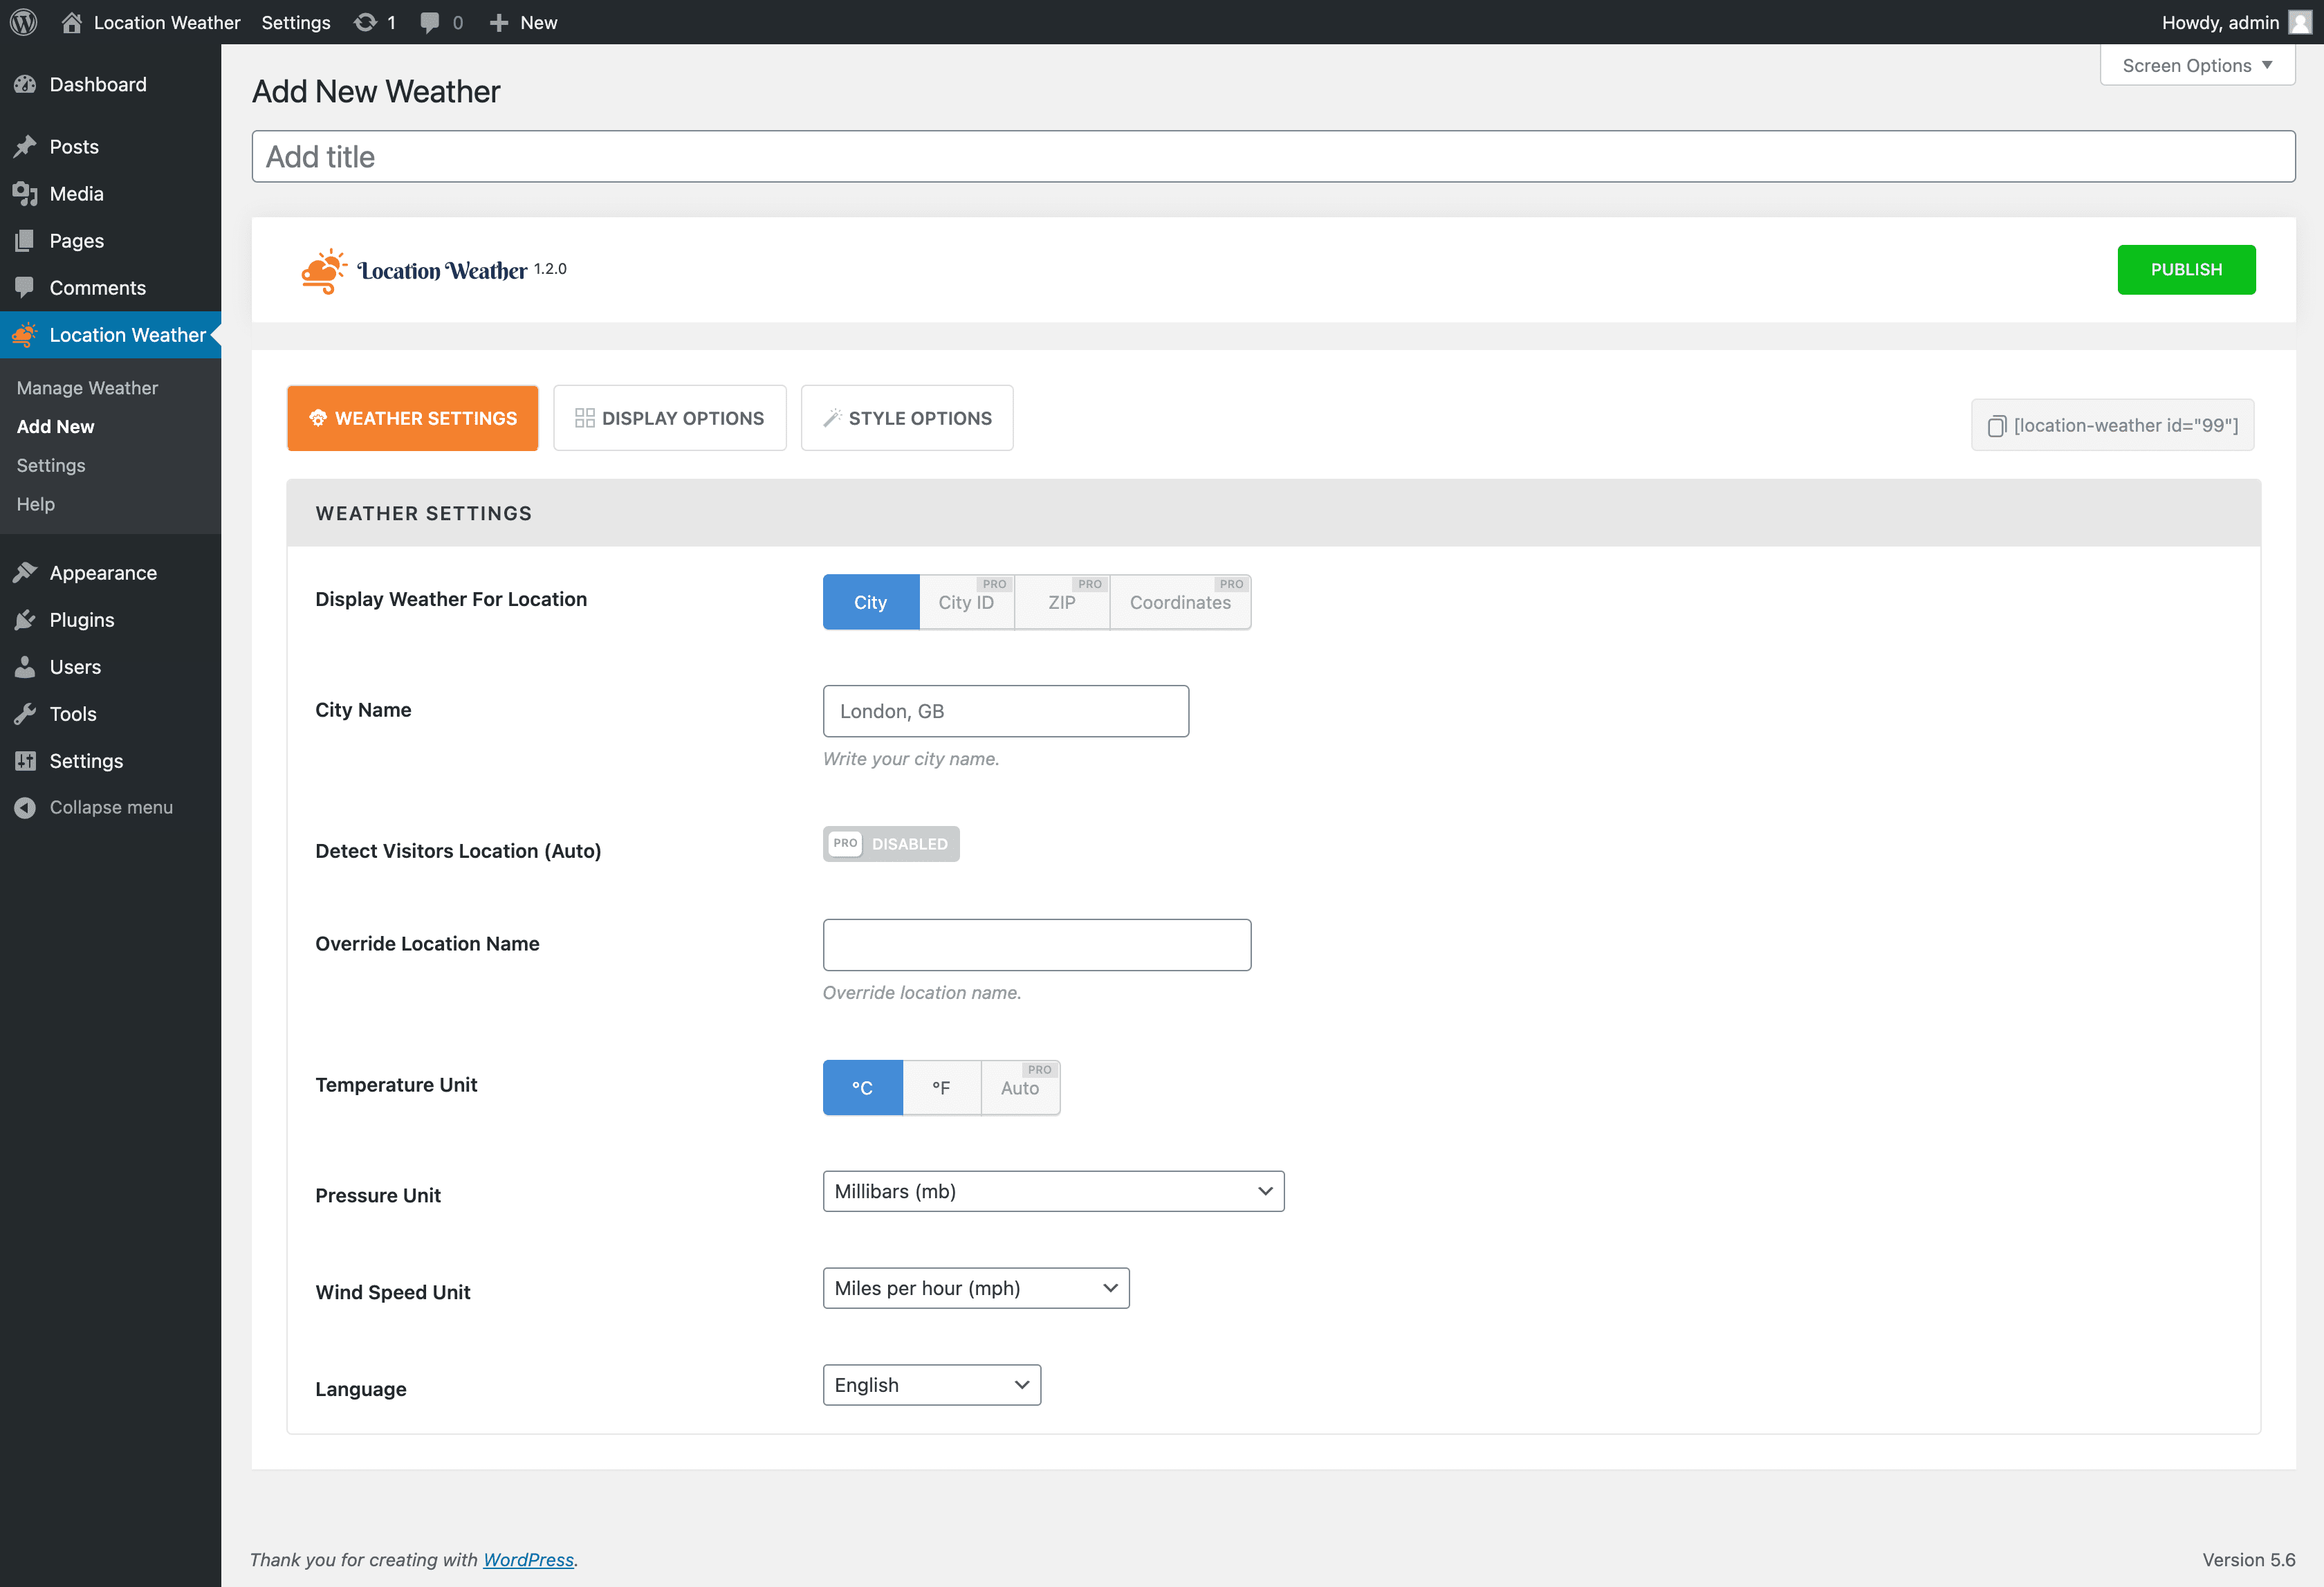Open Add New submenu item
Screen dimensions: 2324x1587
point(55,427)
